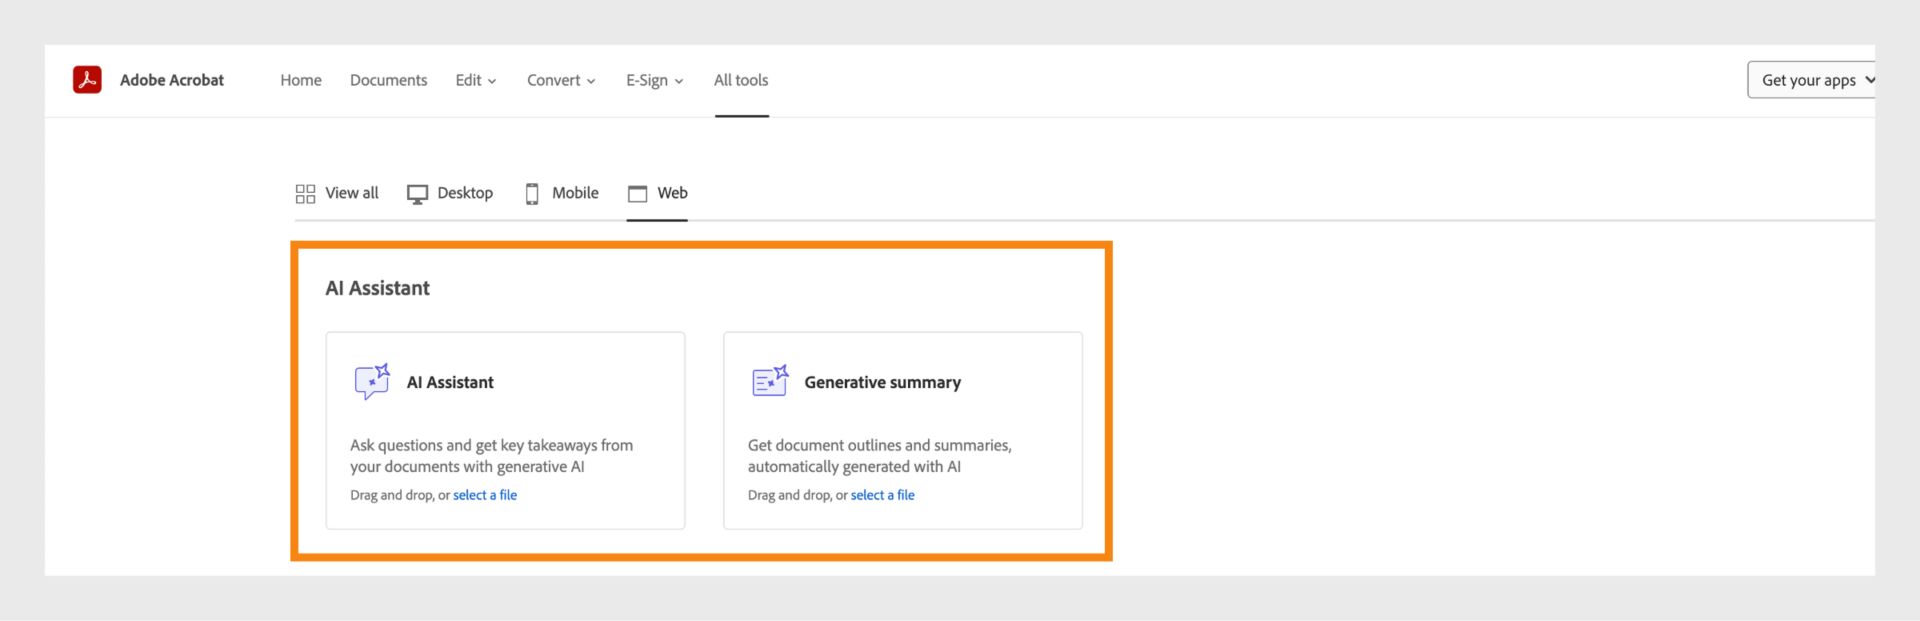Expand the Convert dropdown menu
The height and width of the screenshot is (621, 1920).
pyautogui.click(x=561, y=80)
